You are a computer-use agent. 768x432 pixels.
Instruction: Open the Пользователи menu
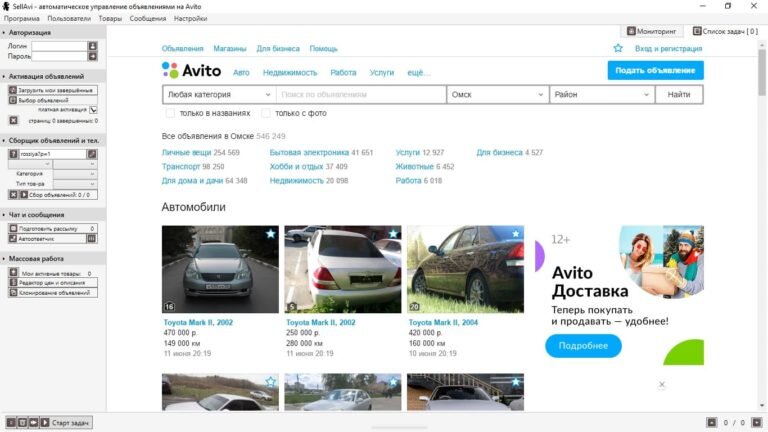coord(69,19)
